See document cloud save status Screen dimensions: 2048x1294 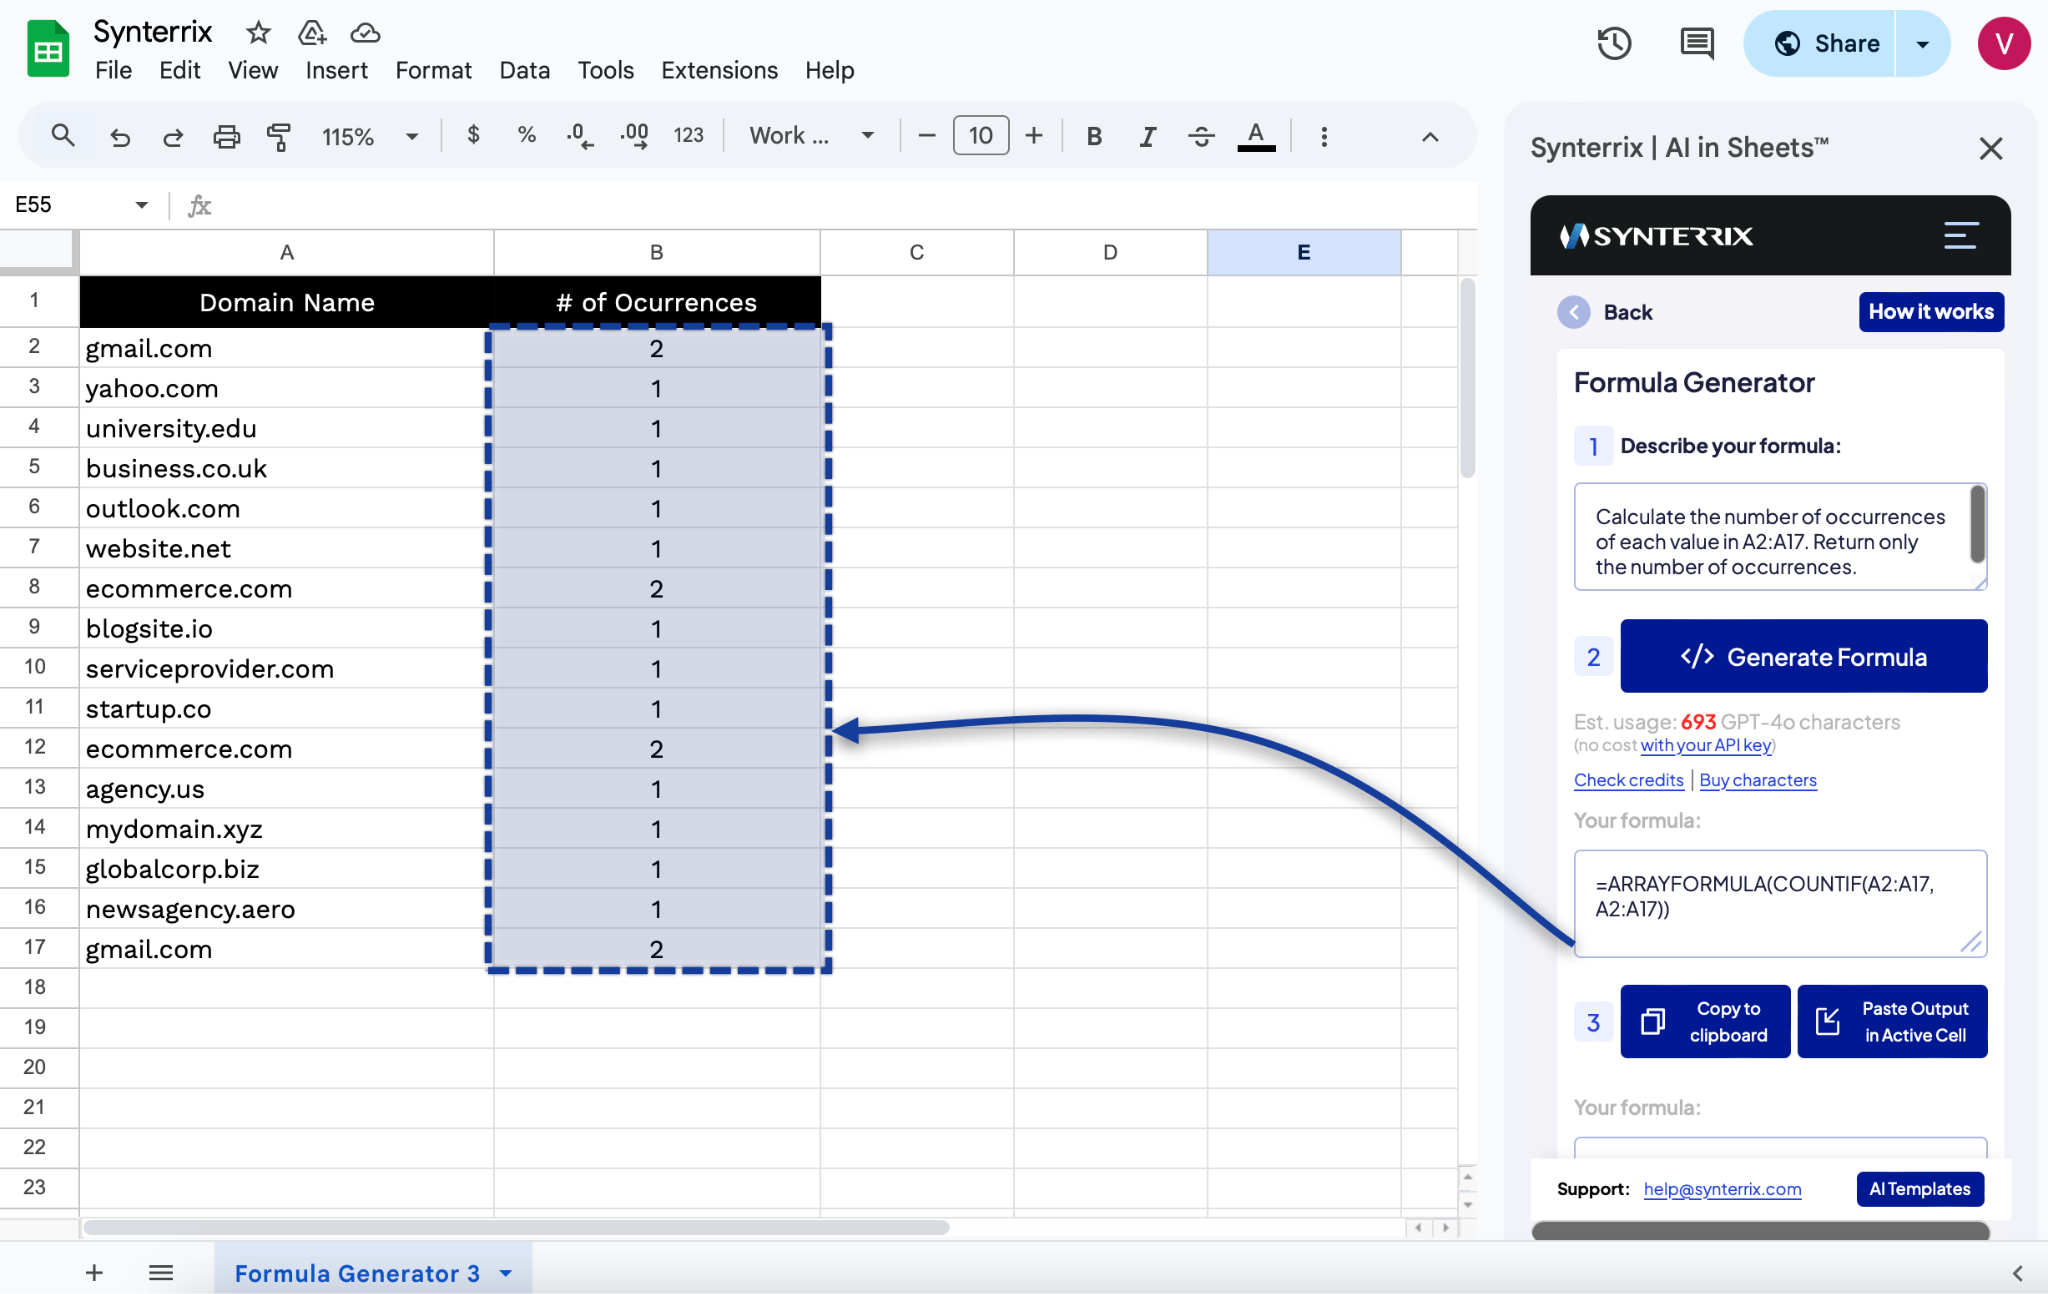[x=365, y=33]
